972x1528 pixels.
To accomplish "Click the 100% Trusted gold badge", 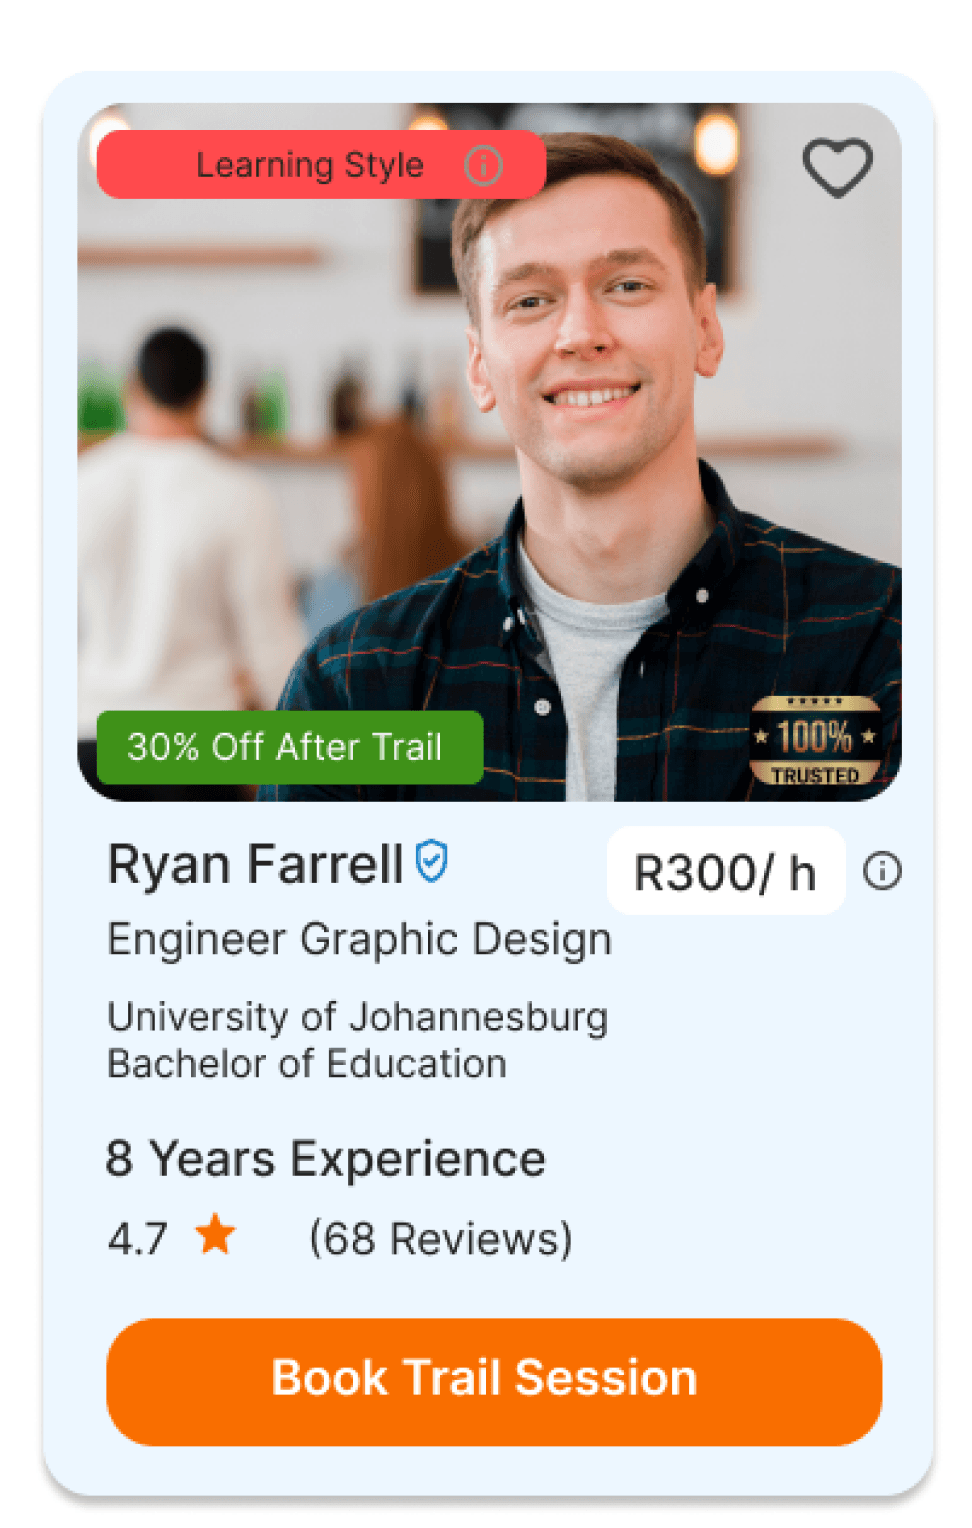I will (815, 741).
